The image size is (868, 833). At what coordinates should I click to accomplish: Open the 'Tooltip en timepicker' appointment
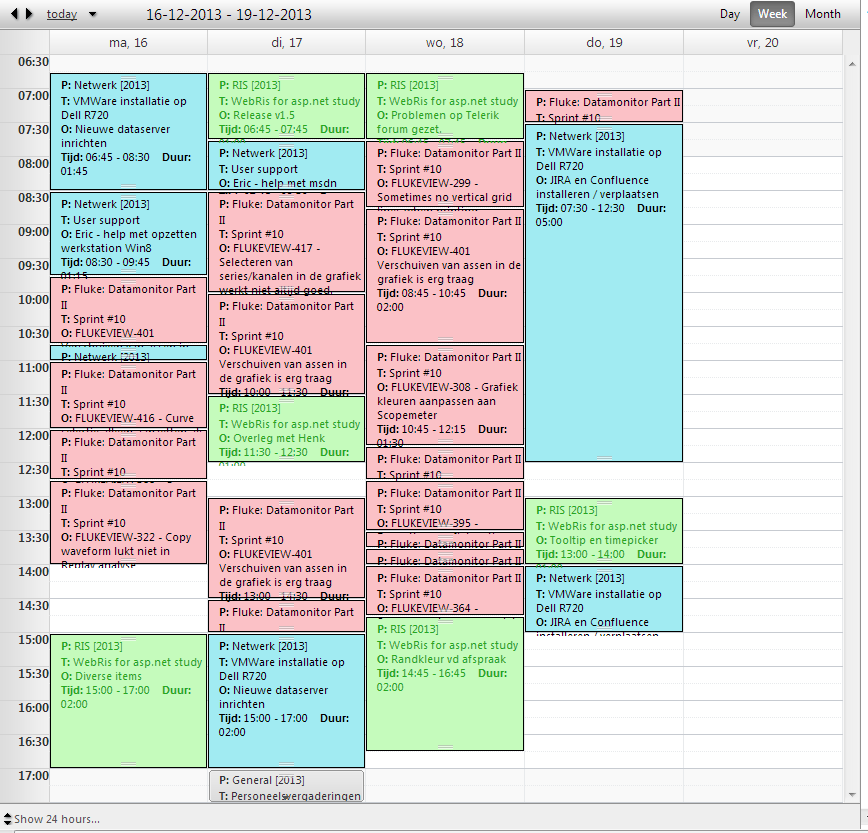pos(604,531)
